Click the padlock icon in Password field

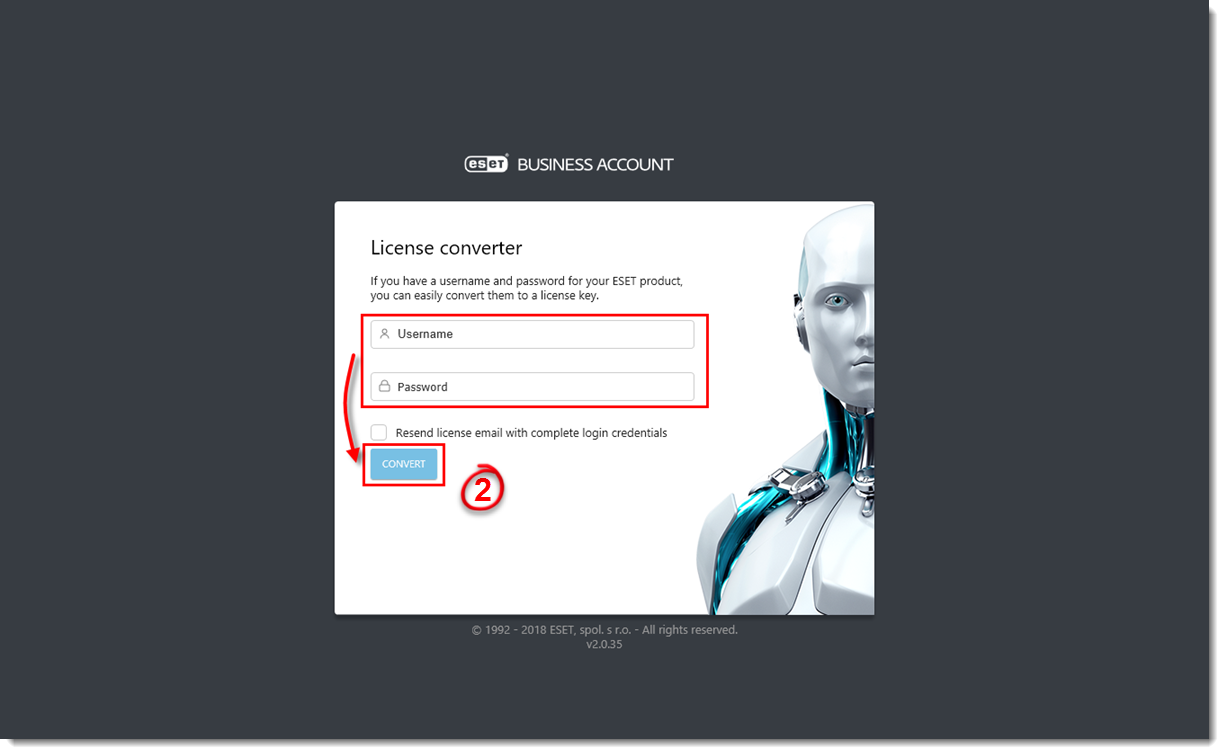tap(384, 386)
